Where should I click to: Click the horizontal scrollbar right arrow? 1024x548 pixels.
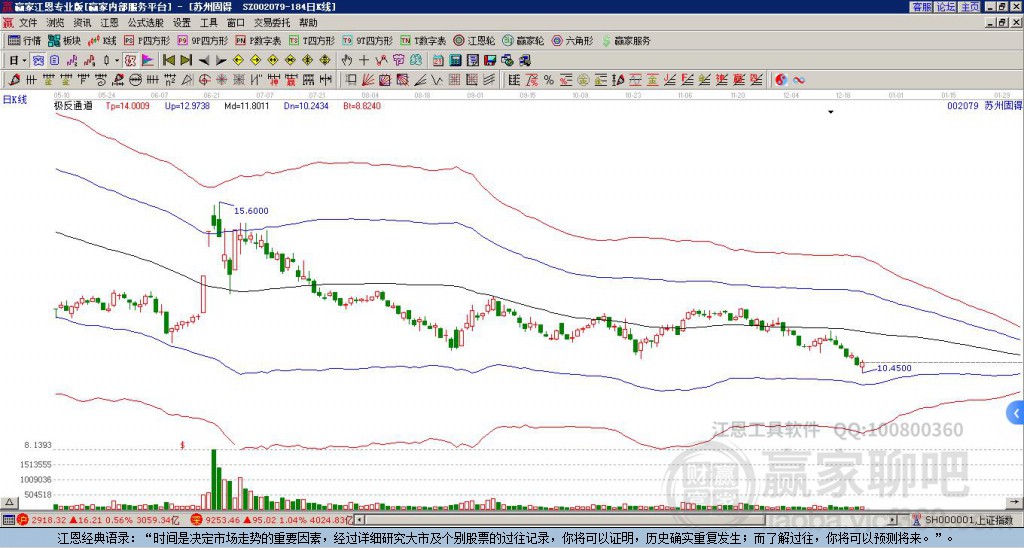893,520
